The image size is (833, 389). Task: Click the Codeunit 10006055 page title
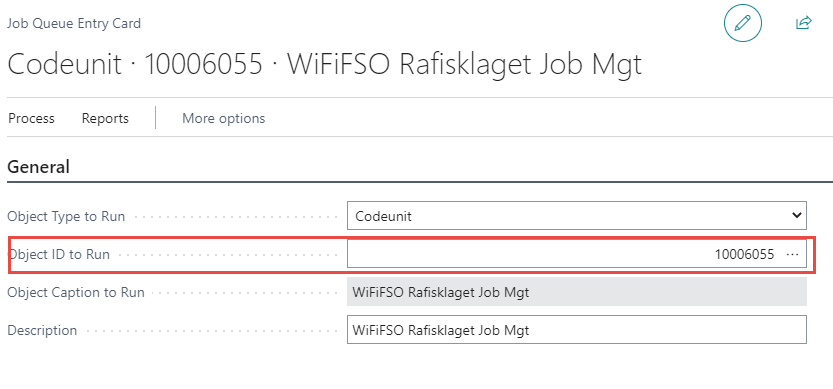click(325, 64)
